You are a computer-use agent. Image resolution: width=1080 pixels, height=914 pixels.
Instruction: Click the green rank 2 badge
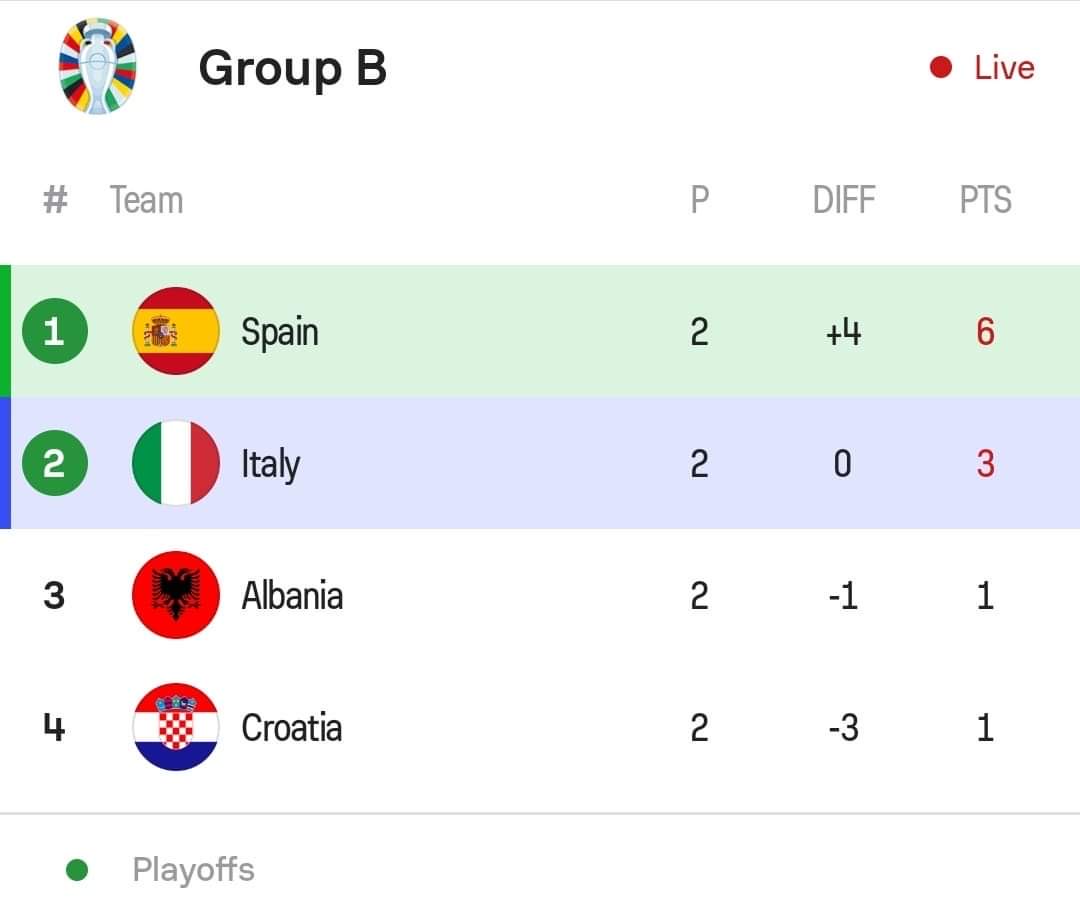54,463
